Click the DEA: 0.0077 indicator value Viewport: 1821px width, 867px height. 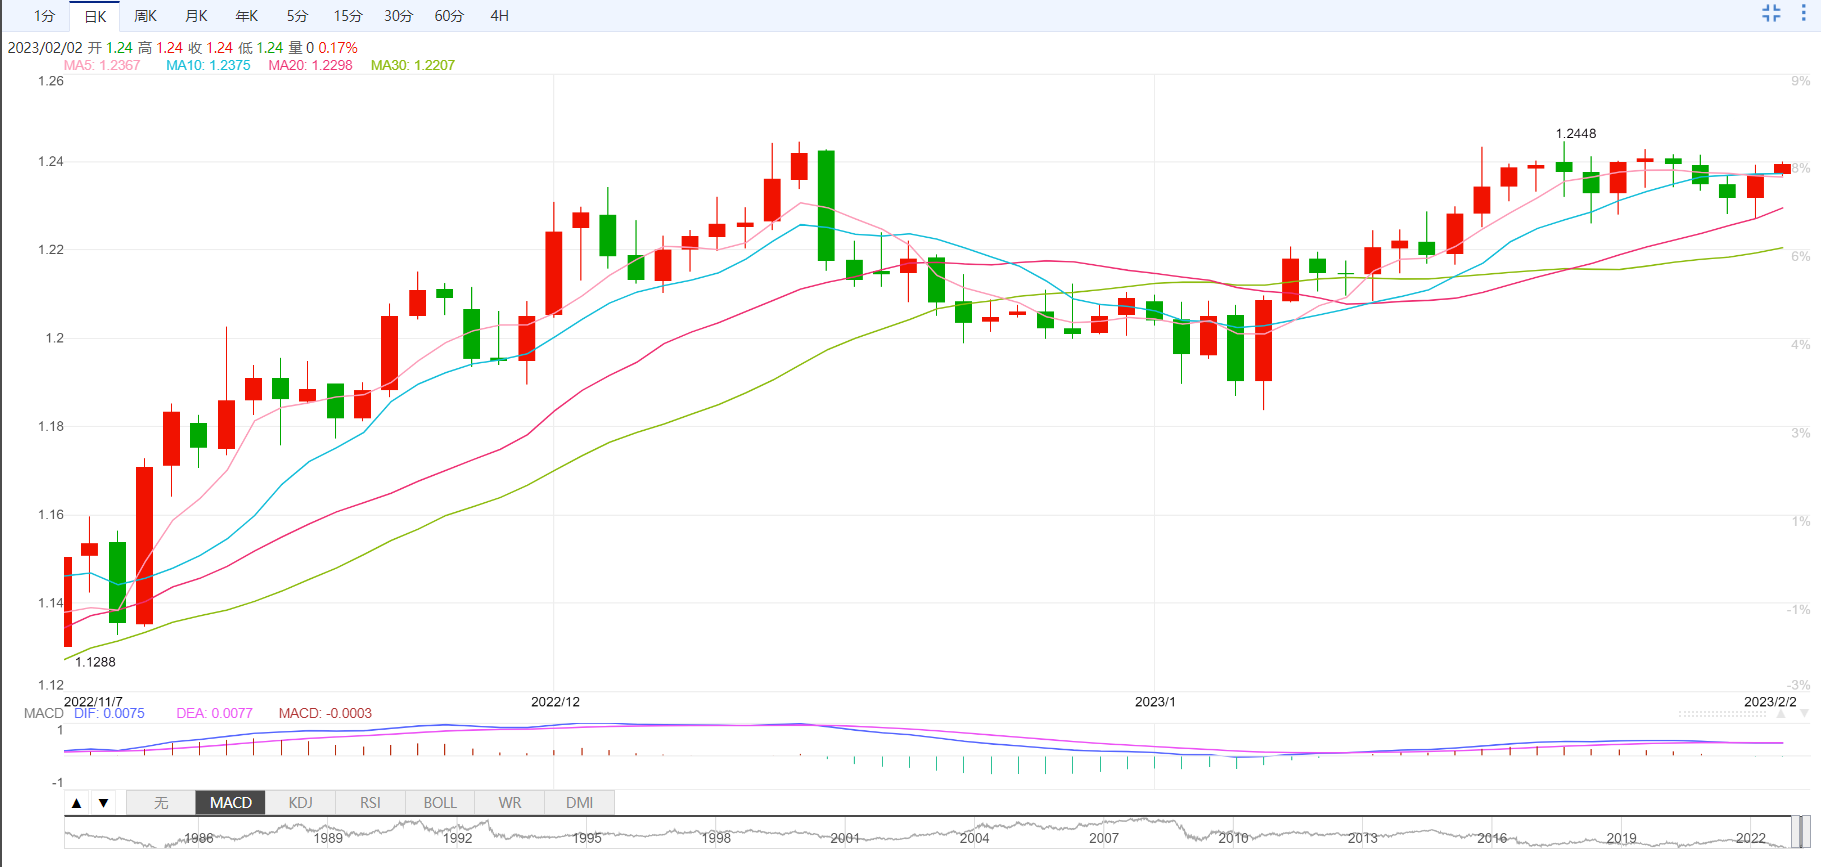214,713
